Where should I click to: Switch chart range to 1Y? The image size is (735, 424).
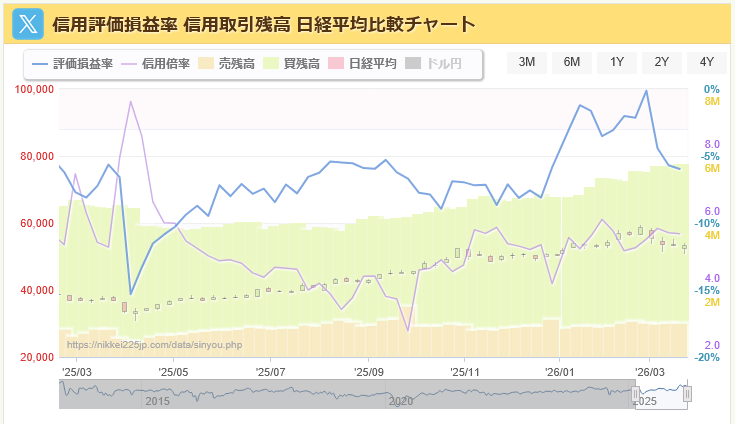coord(617,62)
